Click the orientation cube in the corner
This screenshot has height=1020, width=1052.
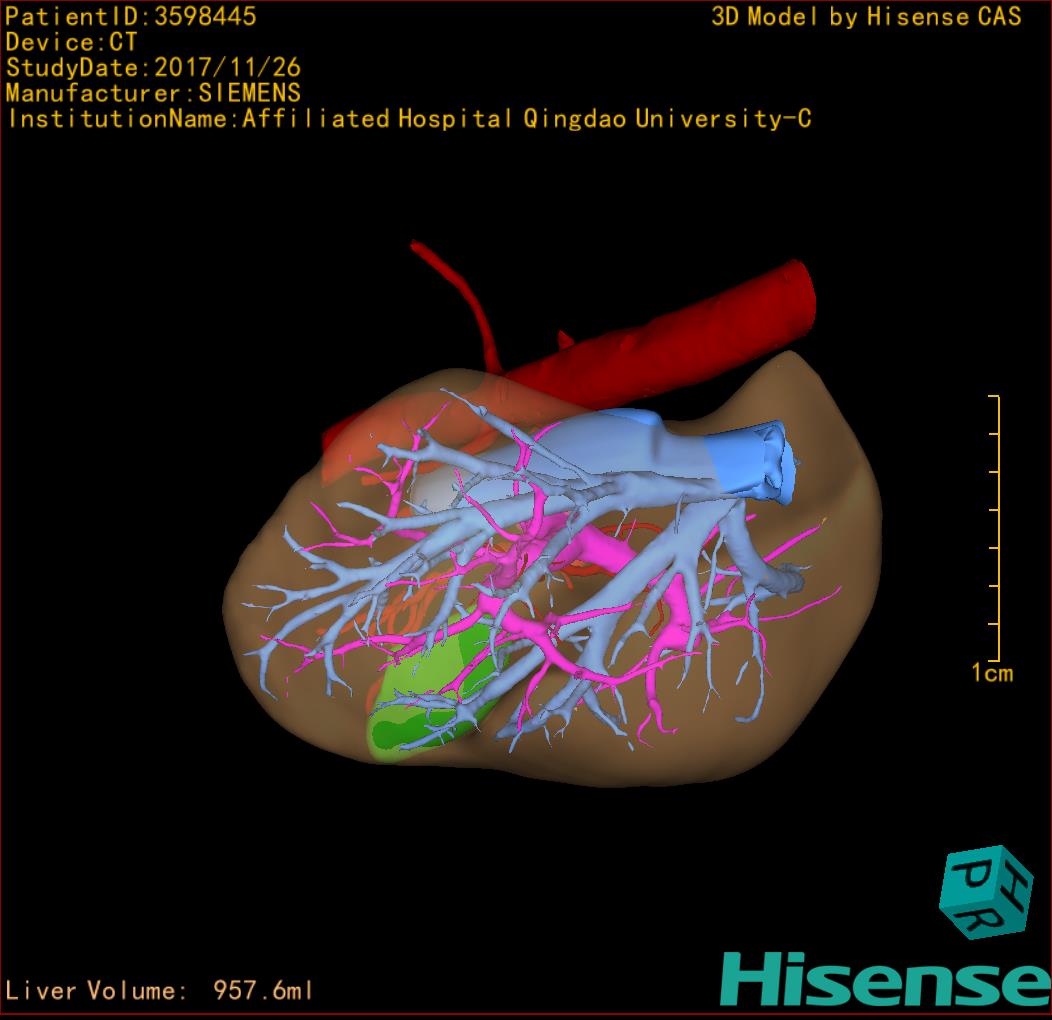click(x=986, y=893)
